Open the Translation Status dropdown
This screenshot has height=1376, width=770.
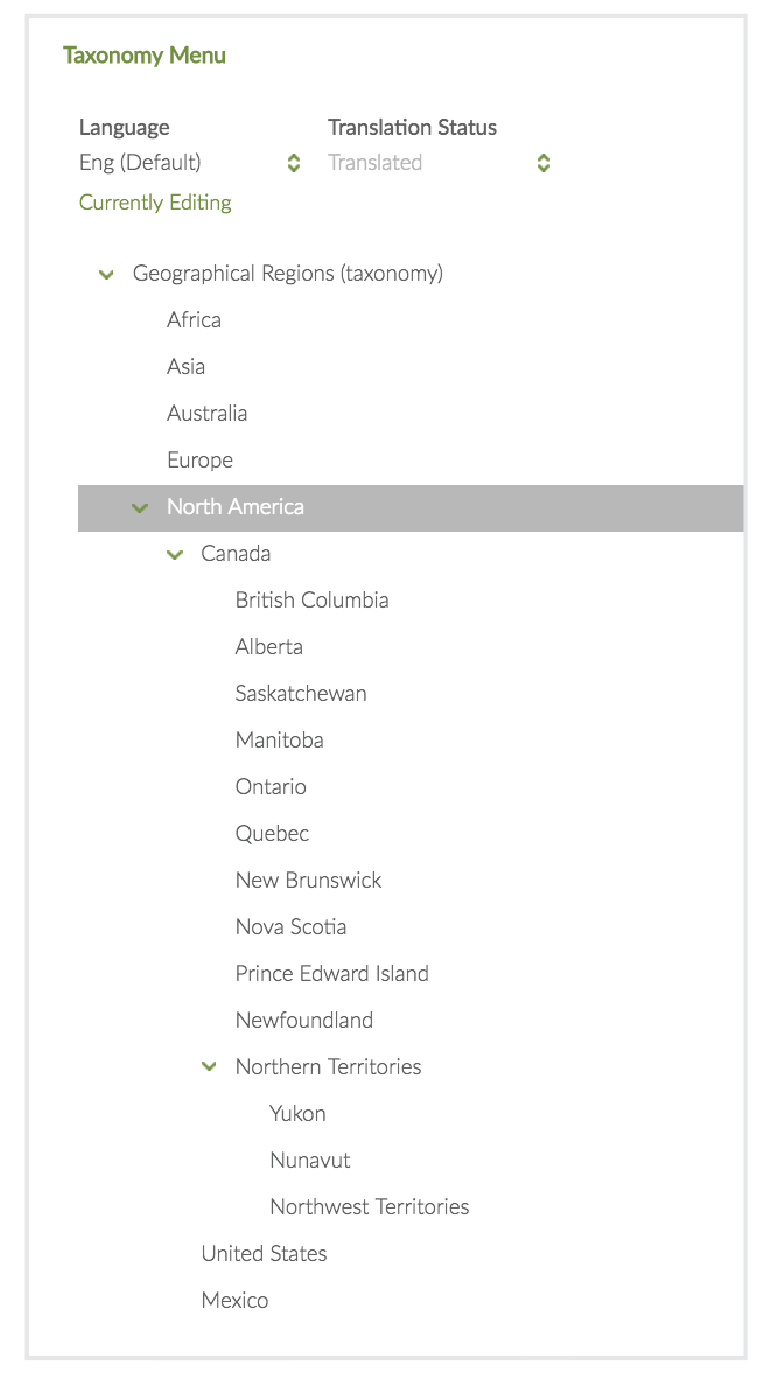click(x=439, y=163)
